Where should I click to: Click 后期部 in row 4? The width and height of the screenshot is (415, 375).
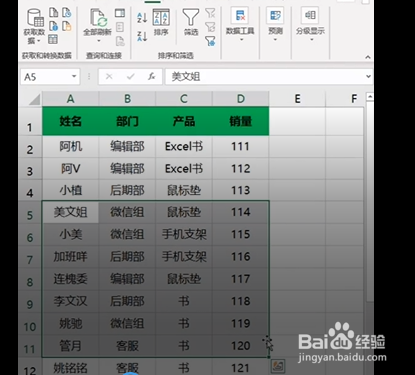[x=127, y=190]
